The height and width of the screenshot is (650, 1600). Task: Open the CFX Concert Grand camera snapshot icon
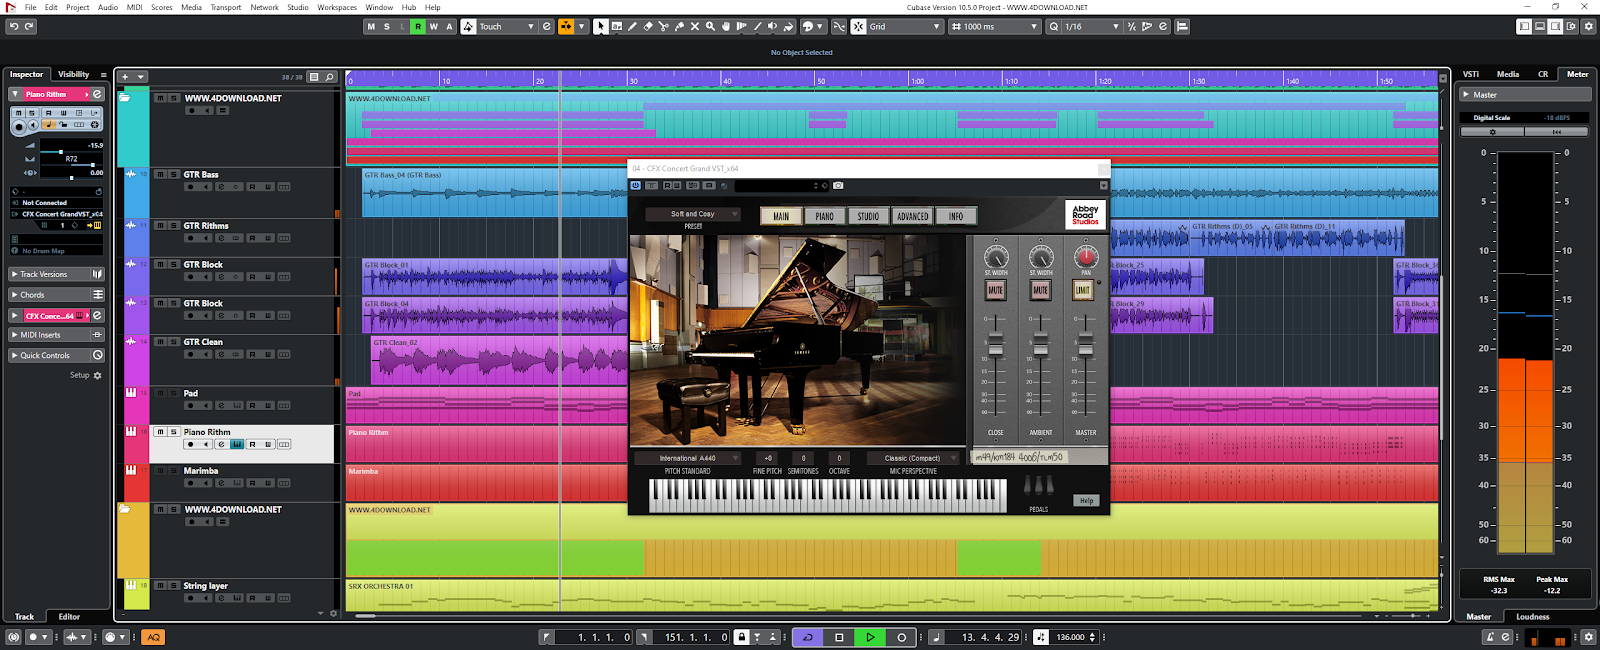pos(838,185)
